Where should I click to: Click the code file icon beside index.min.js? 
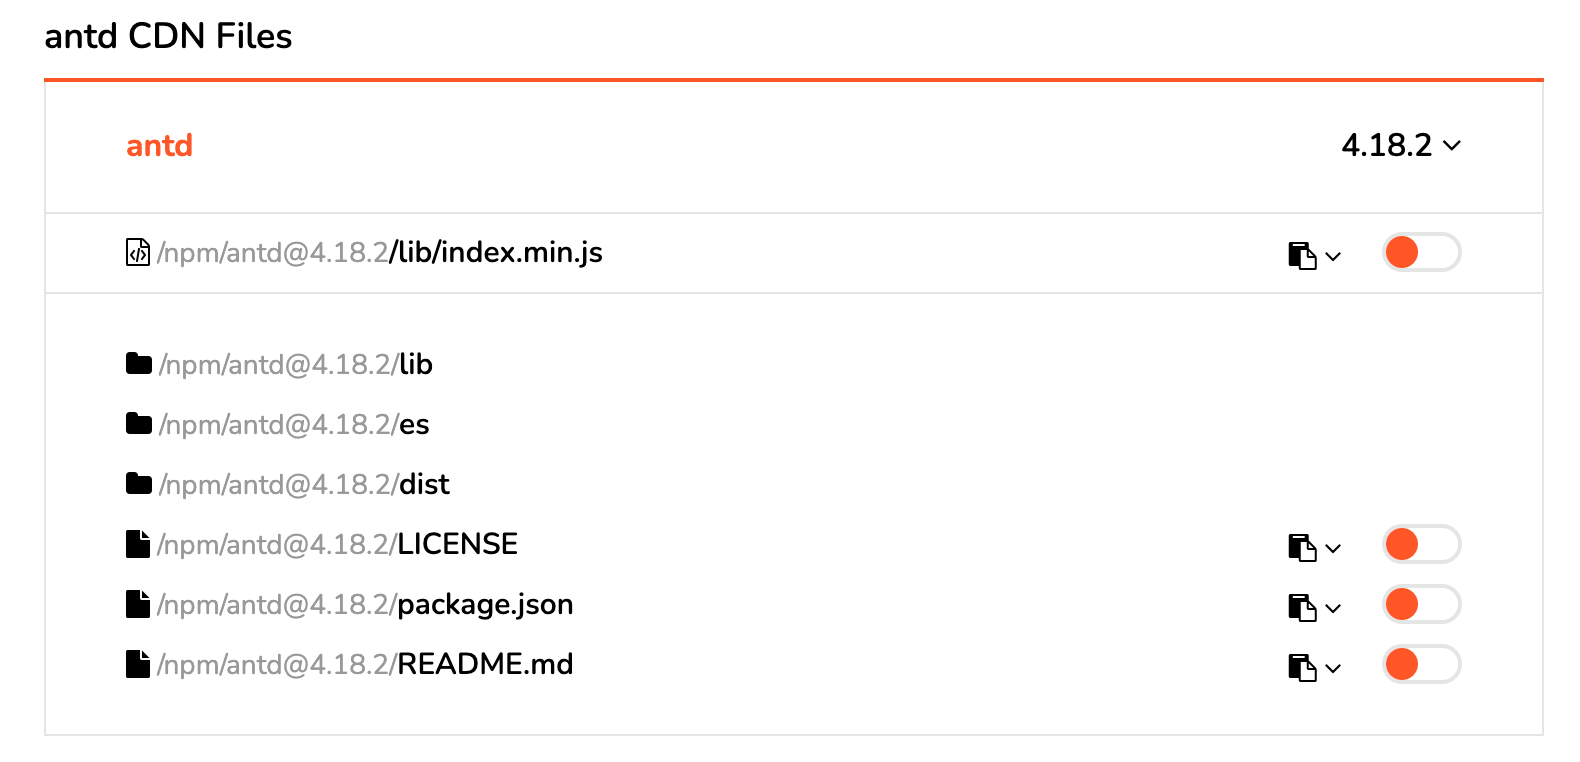pos(138,252)
